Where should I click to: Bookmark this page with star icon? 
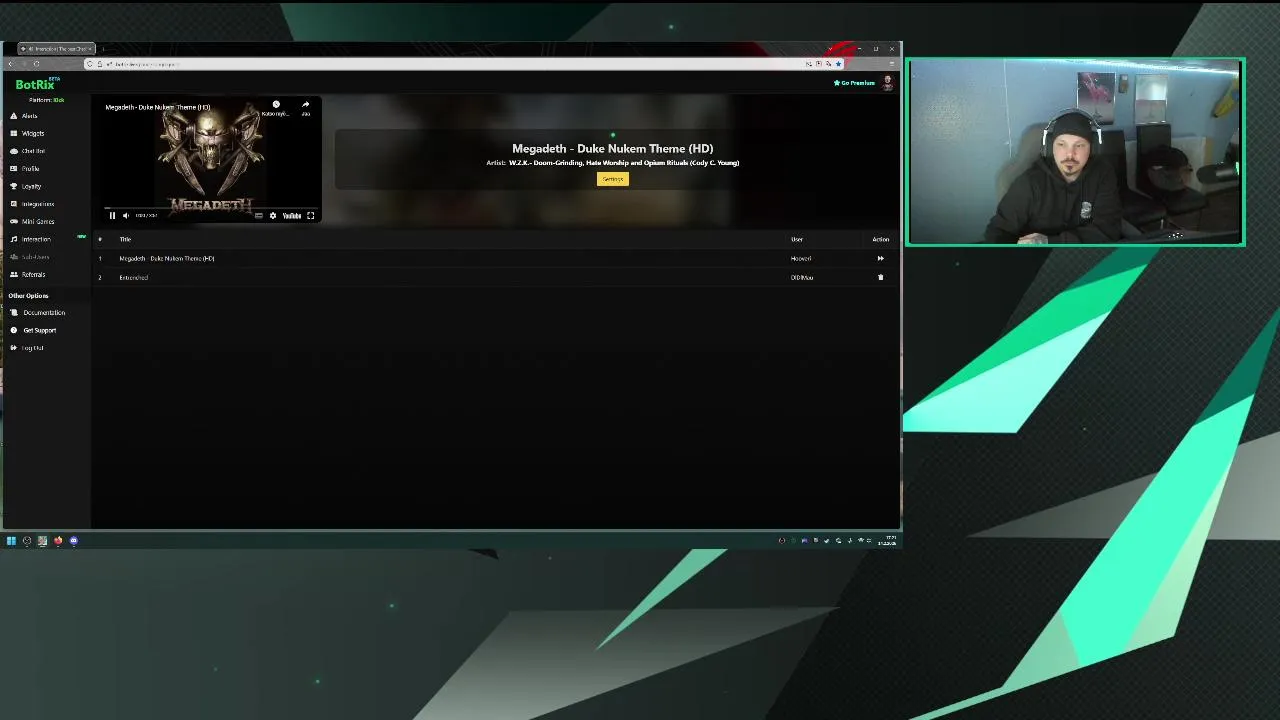click(838, 64)
